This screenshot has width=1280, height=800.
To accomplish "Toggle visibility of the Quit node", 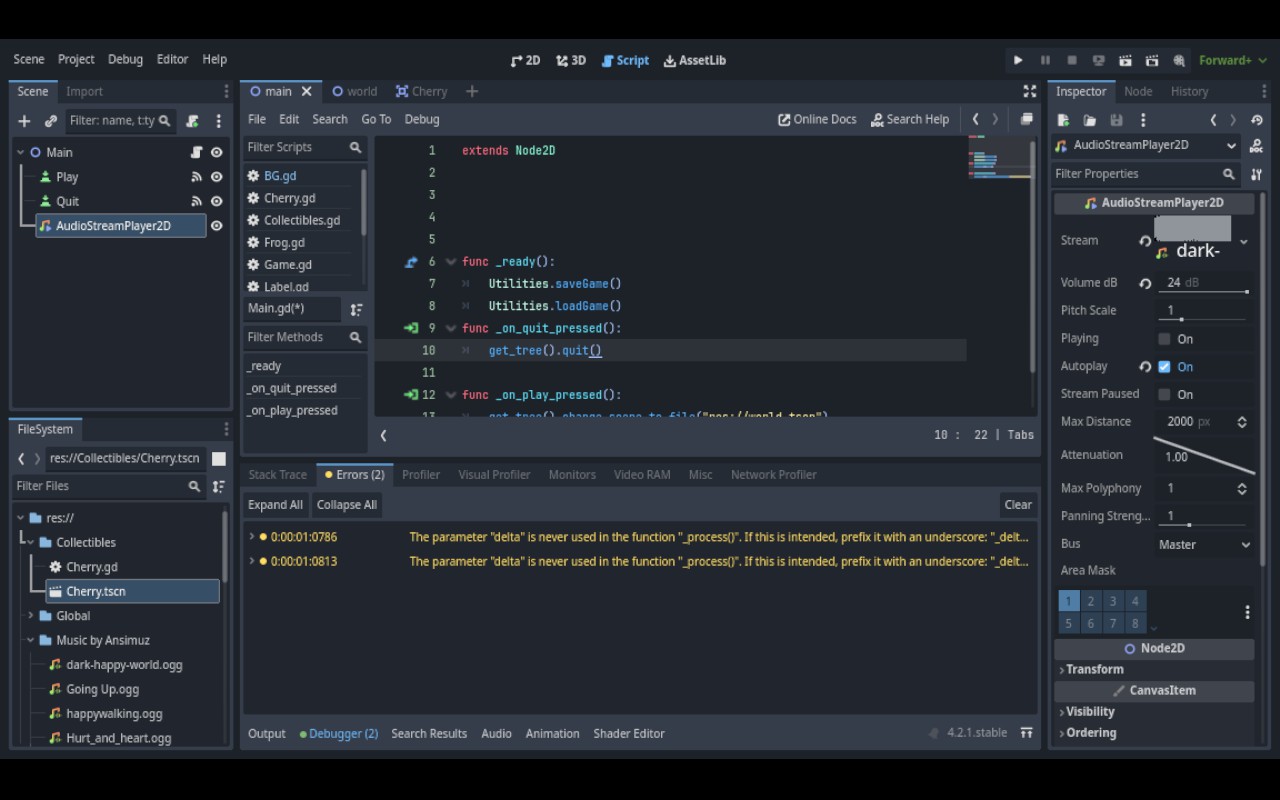I will click(x=216, y=201).
